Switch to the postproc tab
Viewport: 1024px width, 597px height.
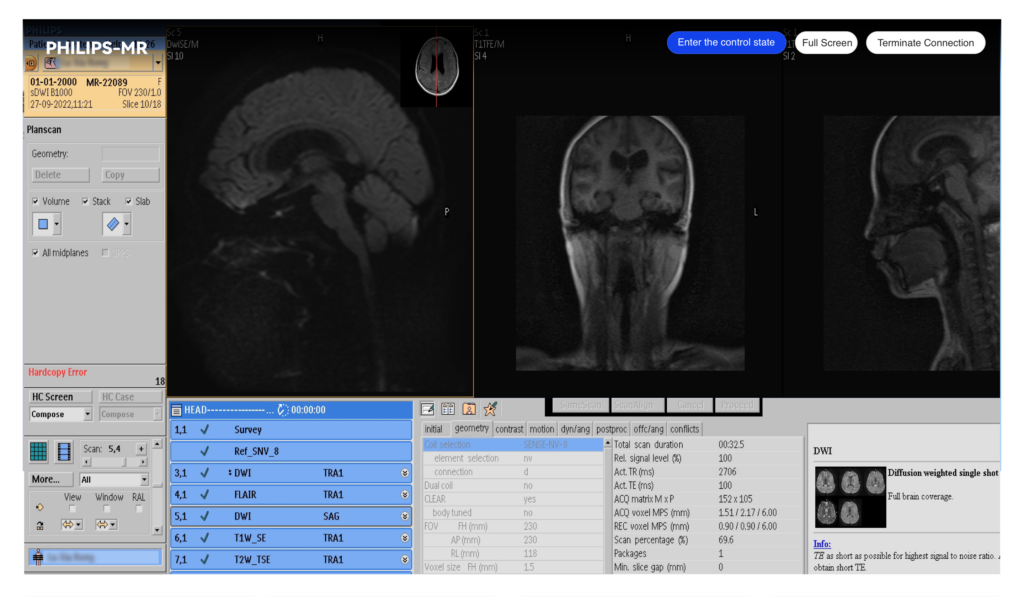[611, 429]
